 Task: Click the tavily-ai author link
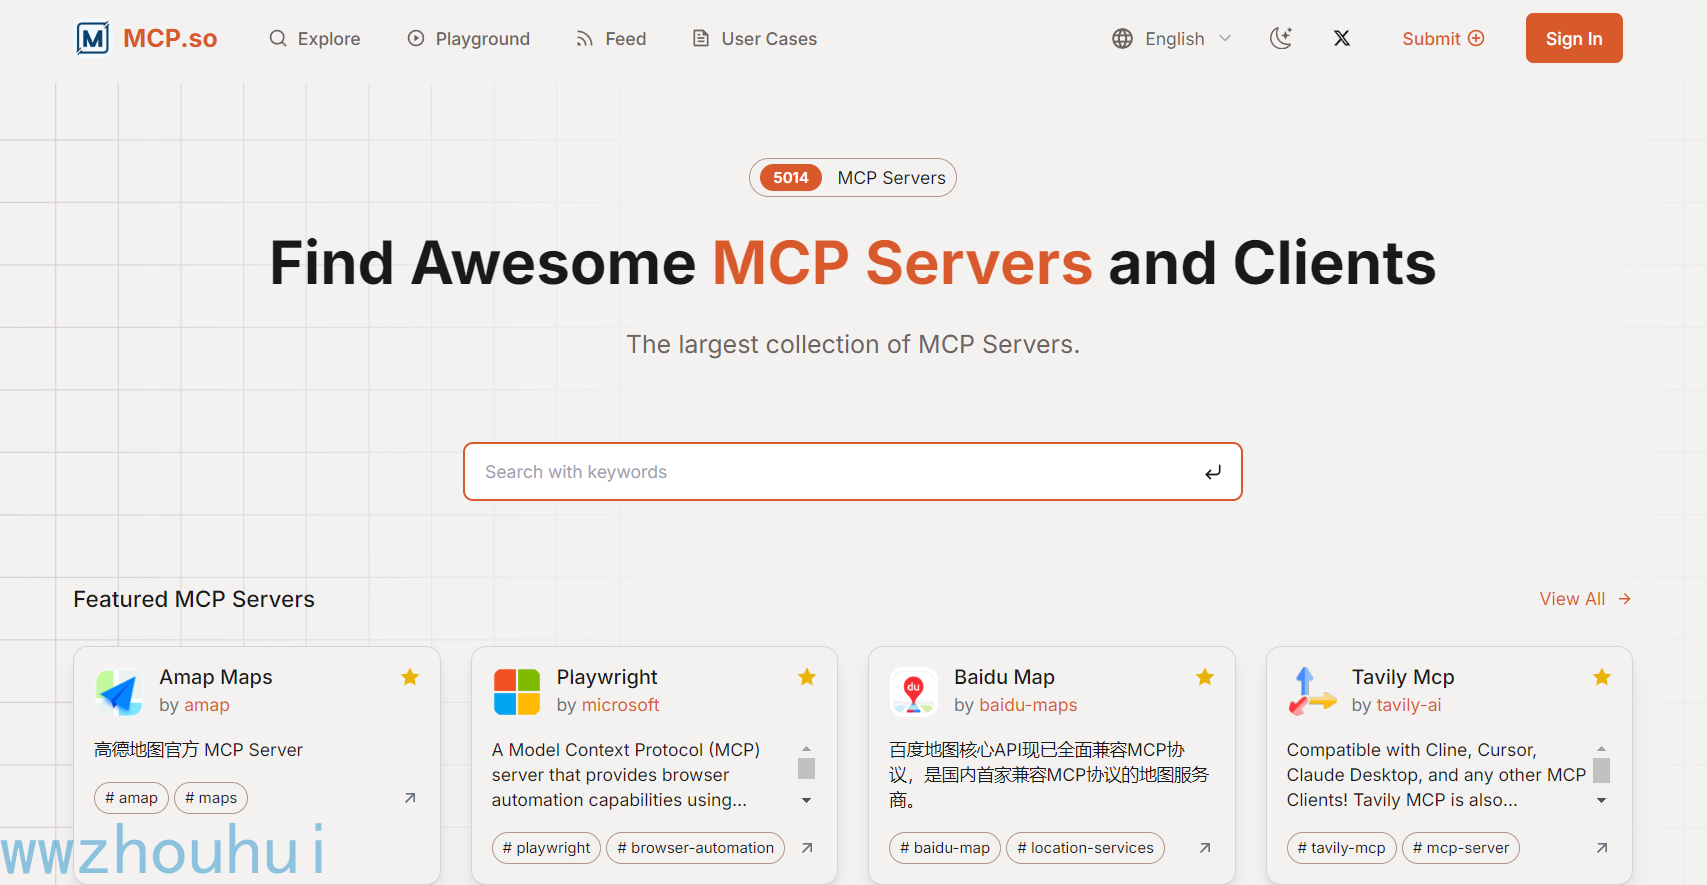click(x=1409, y=705)
